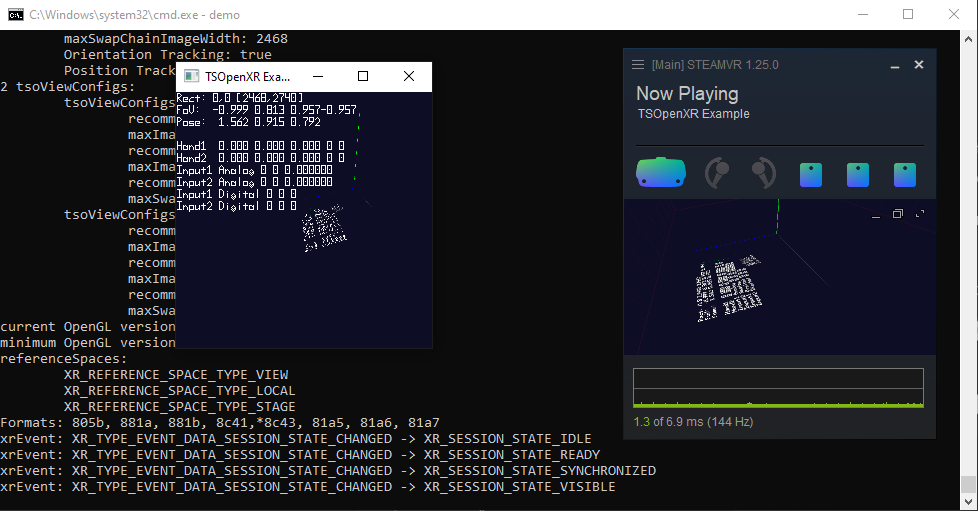Click the '[Main] STEAMVR 1.25.0' title text
Image resolution: width=978 pixels, height=511 pixels.
[715, 65]
